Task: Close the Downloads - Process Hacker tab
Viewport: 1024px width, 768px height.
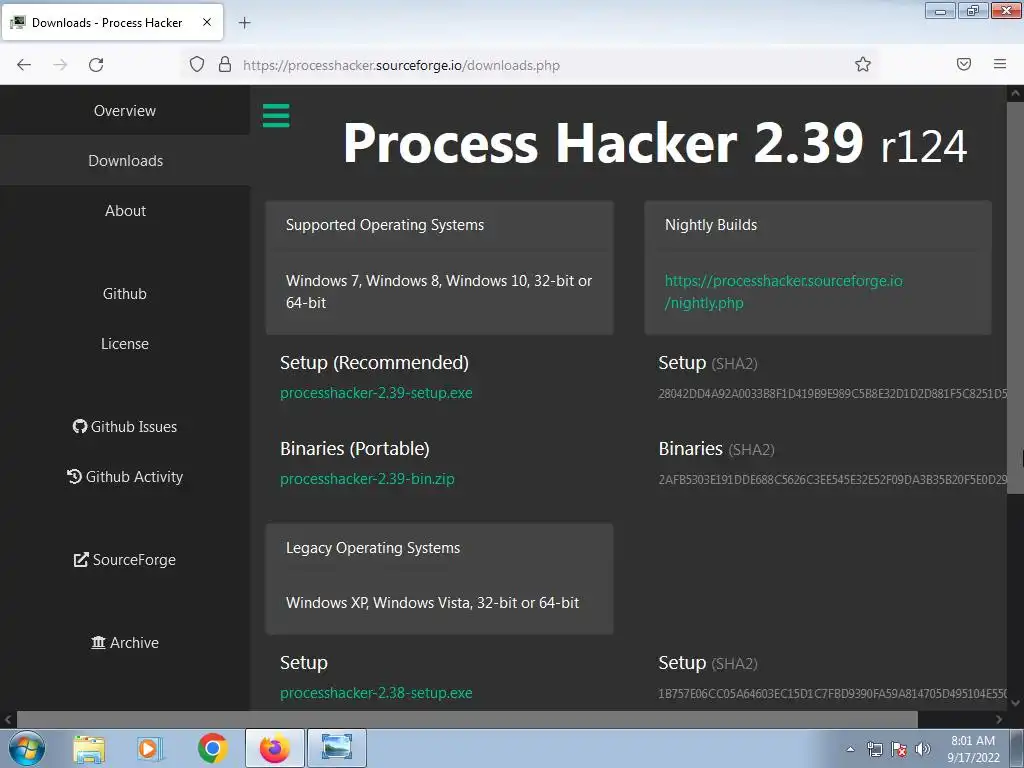Action: 206,22
